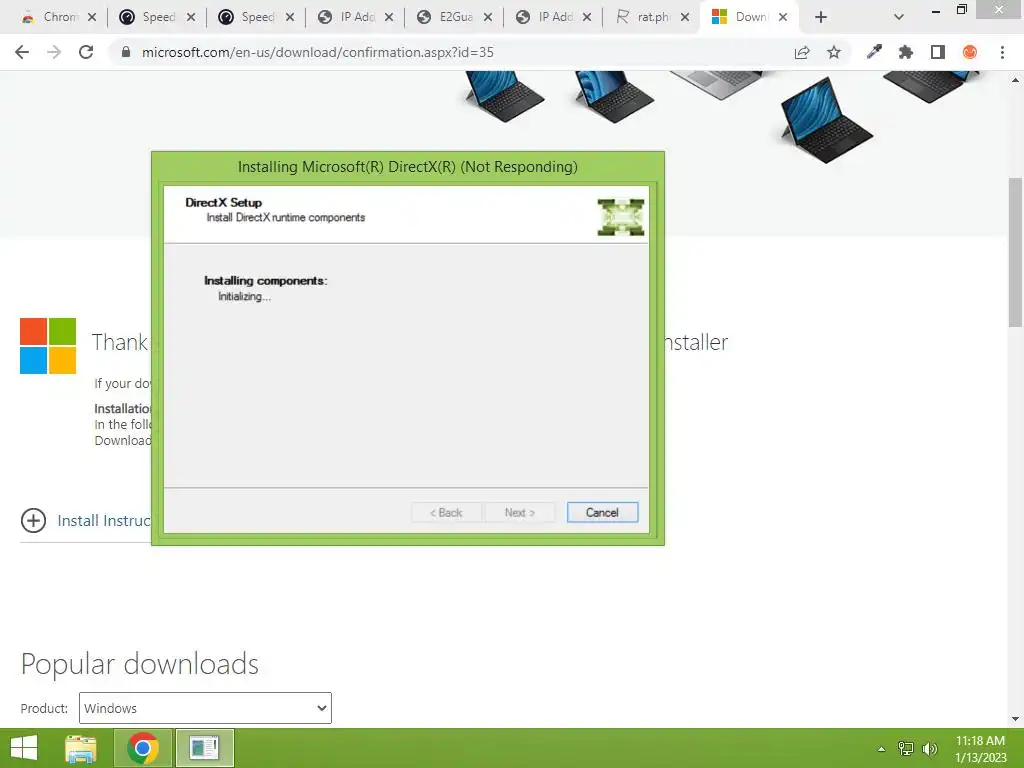Close the active Downl tab
This screenshot has height=768, width=1024.
pos(783,17)
